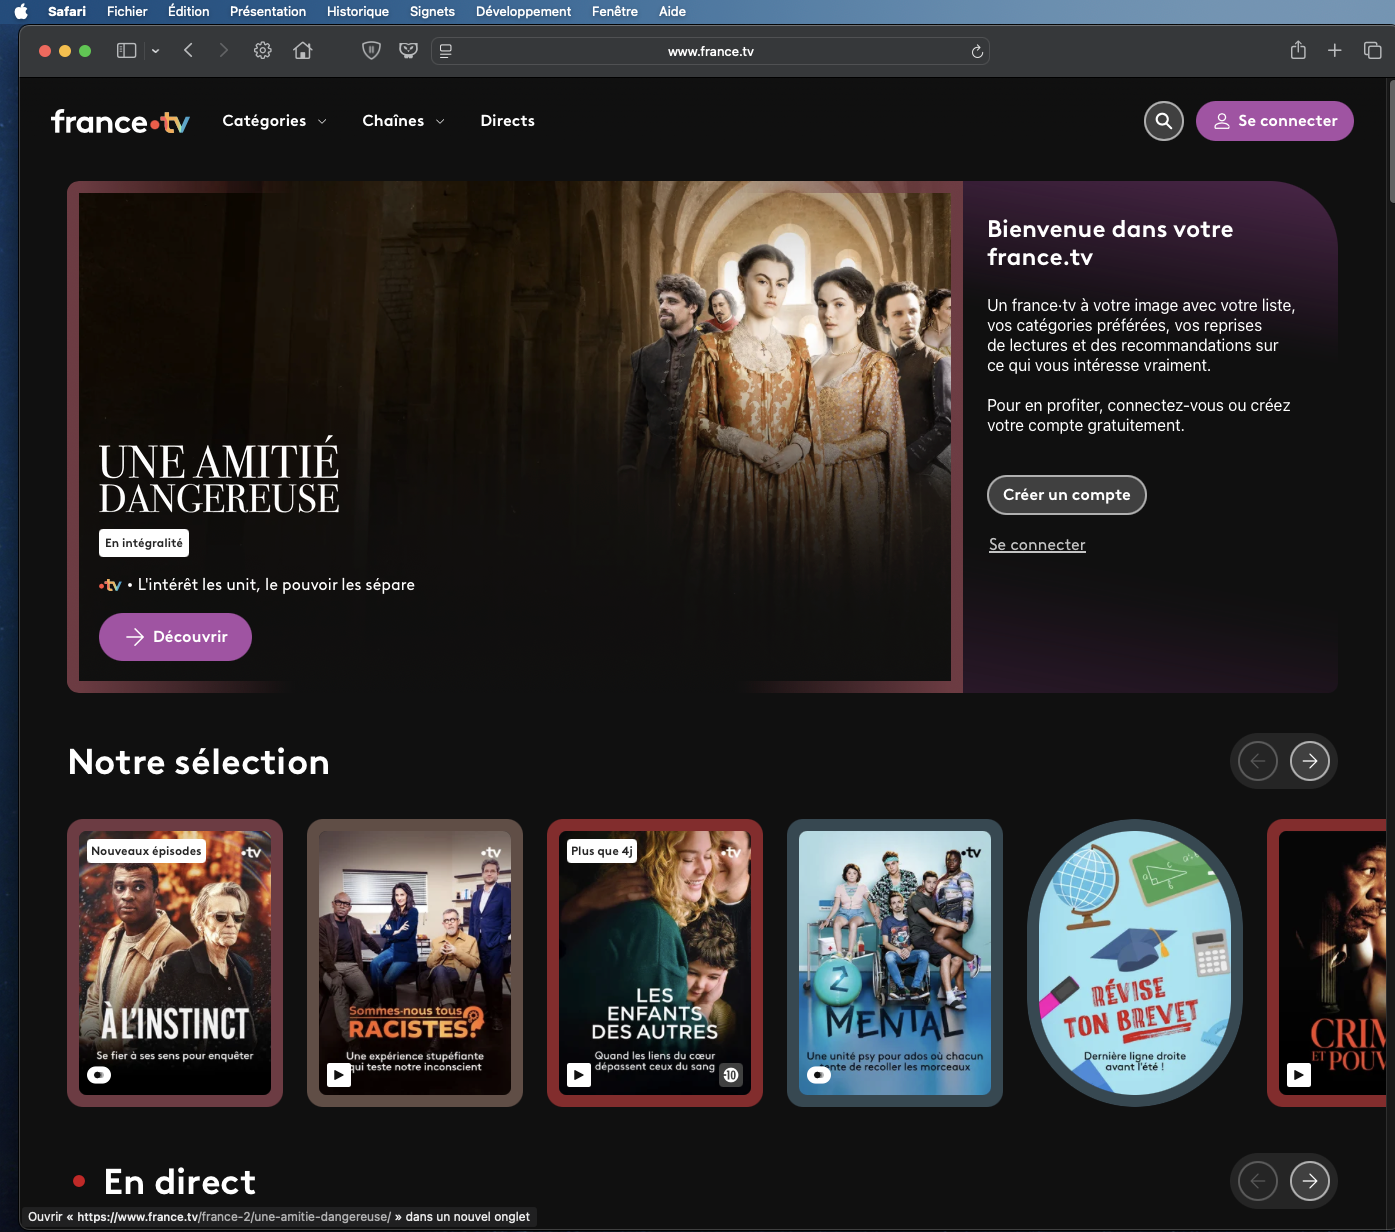The width and height of the screenshot is (1395, 1232).
Task: Open the À l'instinct card
Action: click(x=175, y=963)
